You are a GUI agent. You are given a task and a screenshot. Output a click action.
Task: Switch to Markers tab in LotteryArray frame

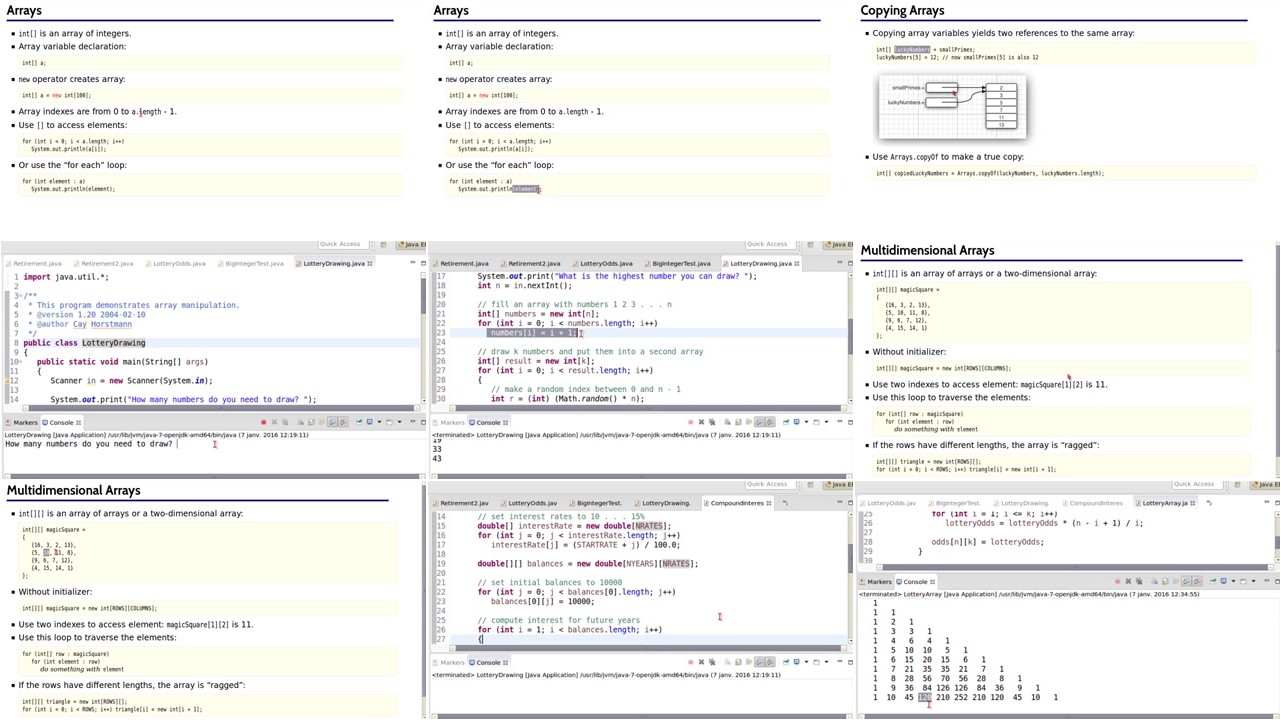pyautogui.click(x=875, y=582)
